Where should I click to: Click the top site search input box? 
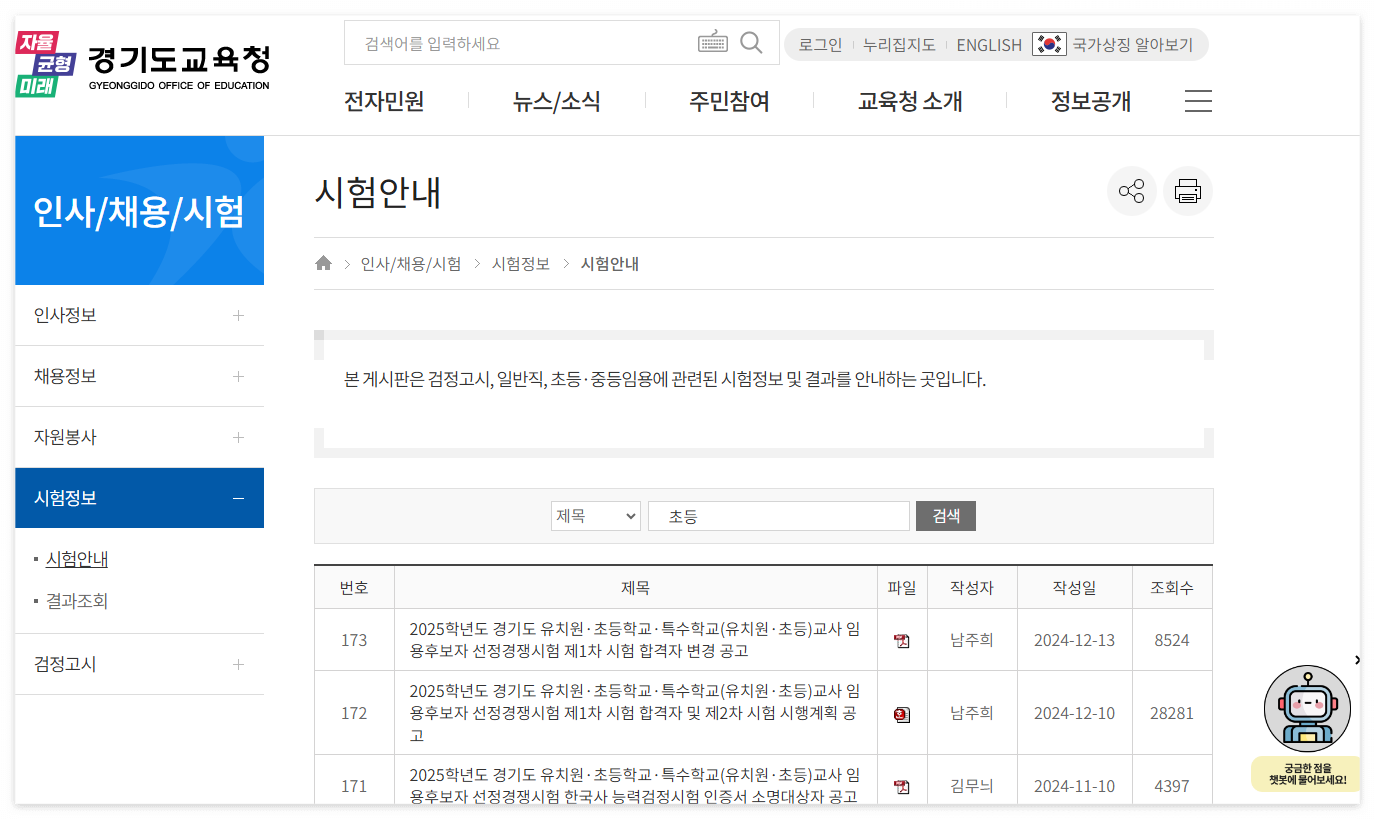click(x=520, y=42)
